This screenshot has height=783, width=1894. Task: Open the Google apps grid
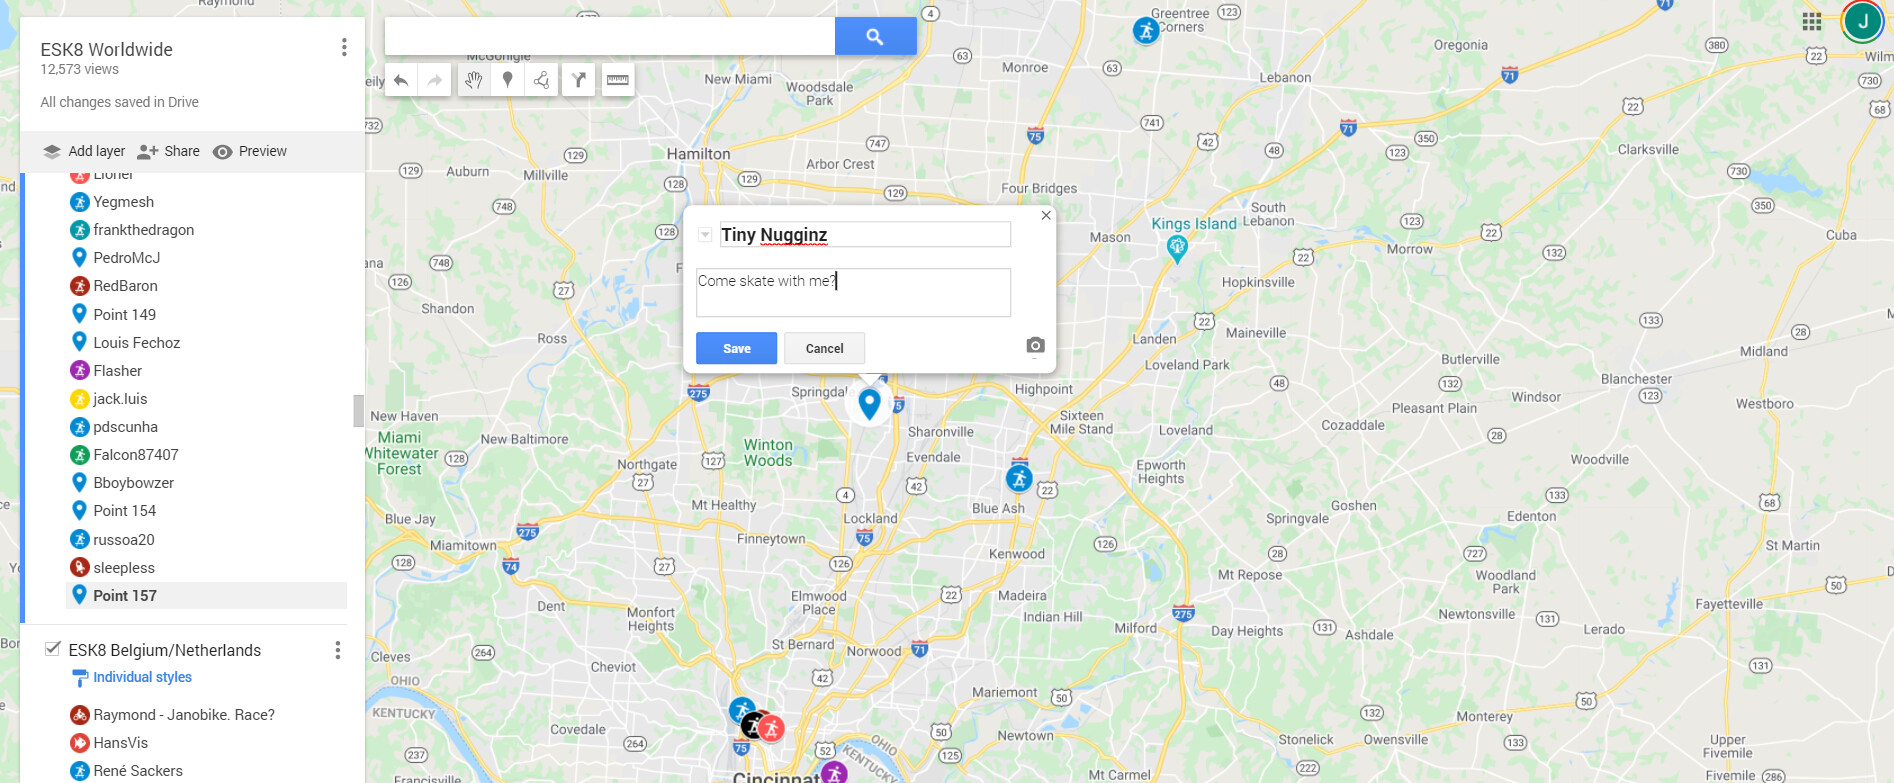[x=1811, y=22]
